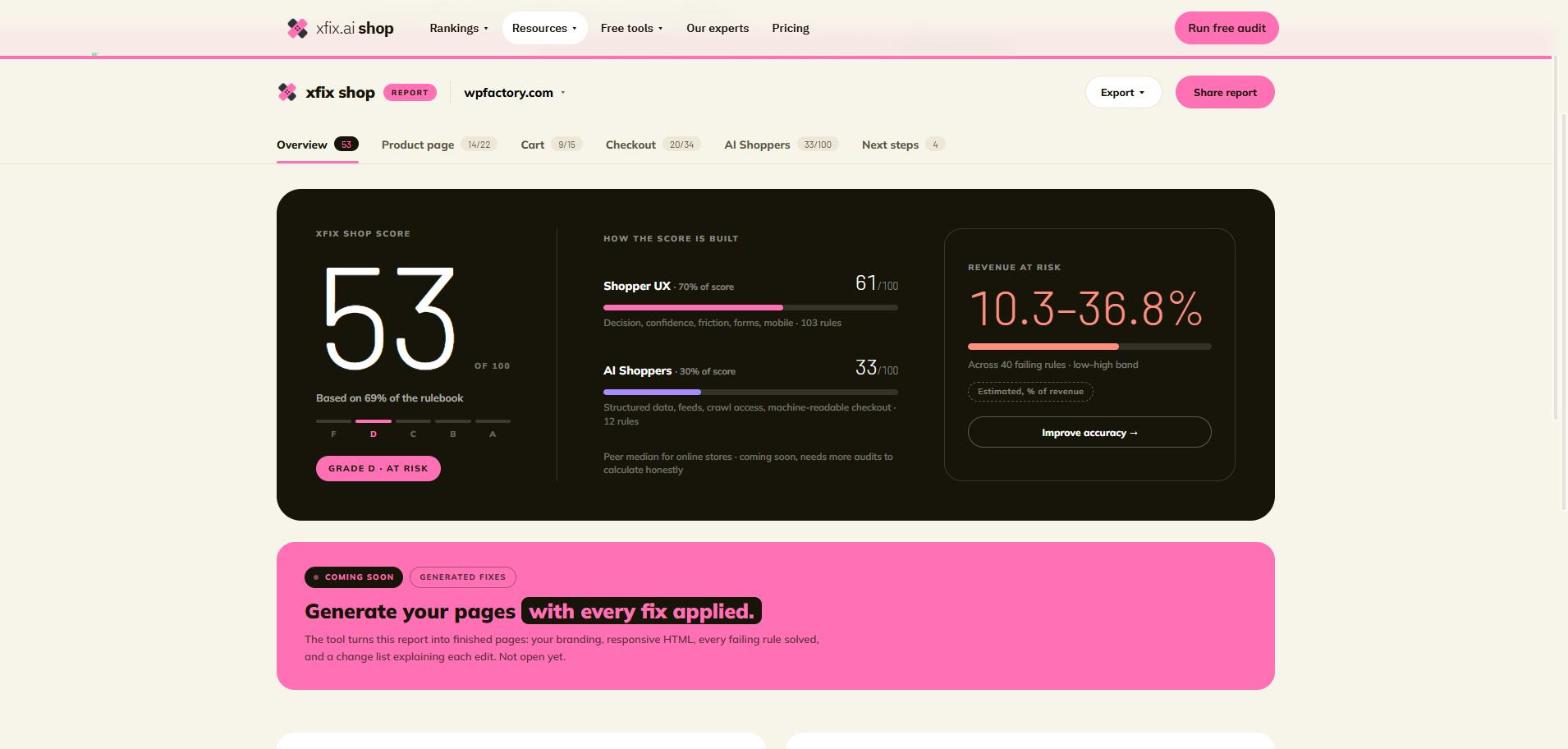Click 'Generate your pages' heading
The height and width of the screenshot is (749, 1568).
410,611
